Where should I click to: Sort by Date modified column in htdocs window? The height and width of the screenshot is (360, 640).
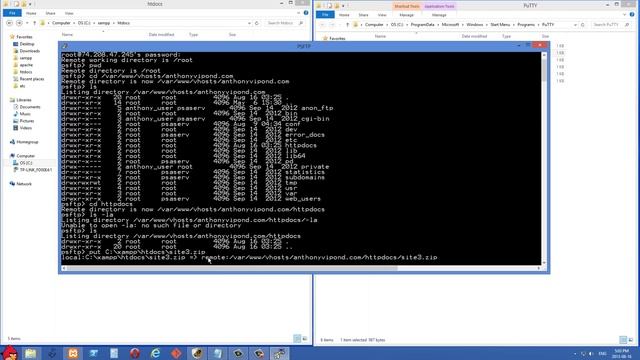[x=161, y=35]
